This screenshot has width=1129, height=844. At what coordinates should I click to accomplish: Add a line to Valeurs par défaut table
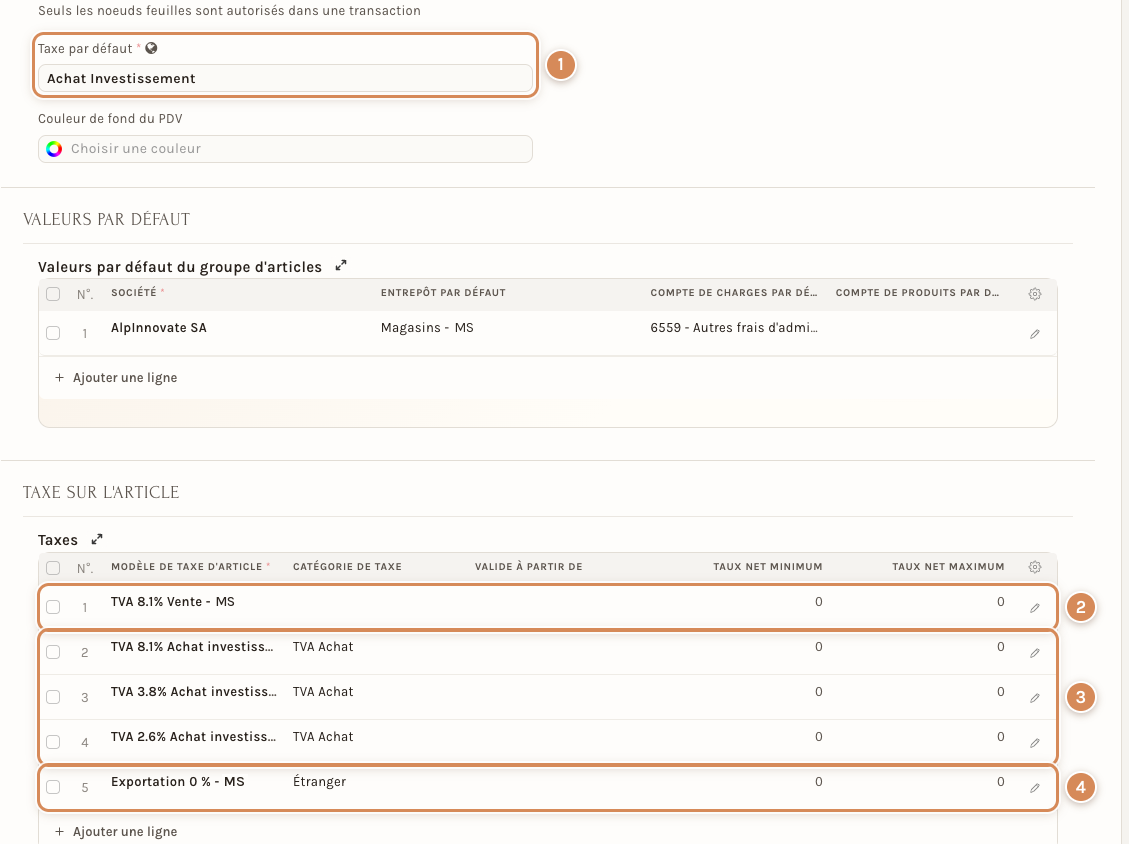116,377
